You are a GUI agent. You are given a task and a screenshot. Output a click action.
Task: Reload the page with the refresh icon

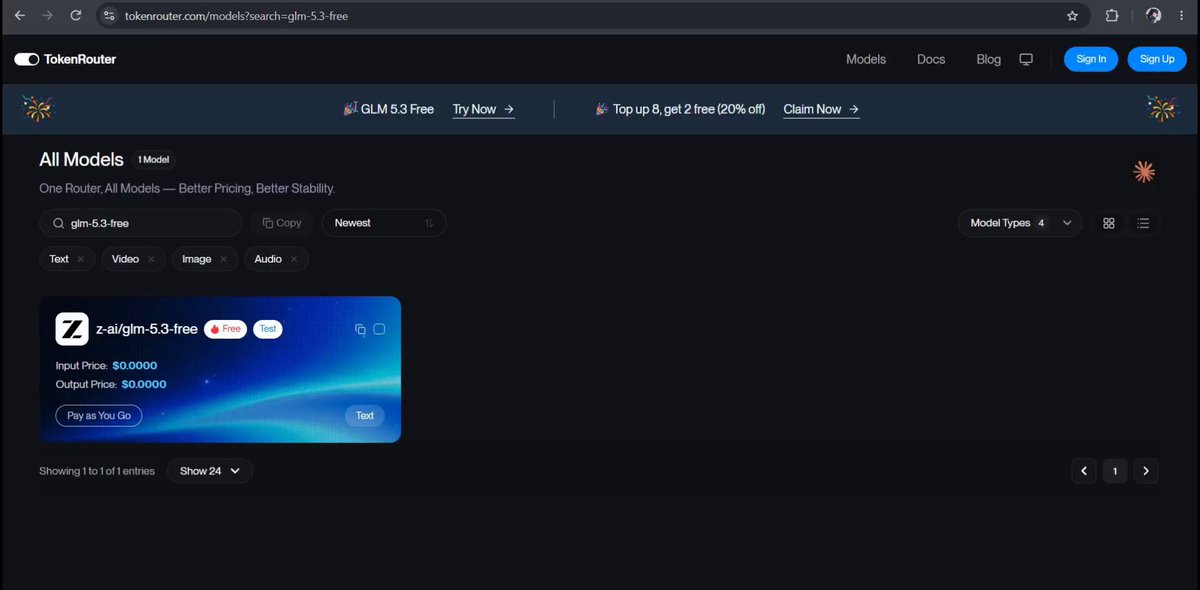click(76, 16)
